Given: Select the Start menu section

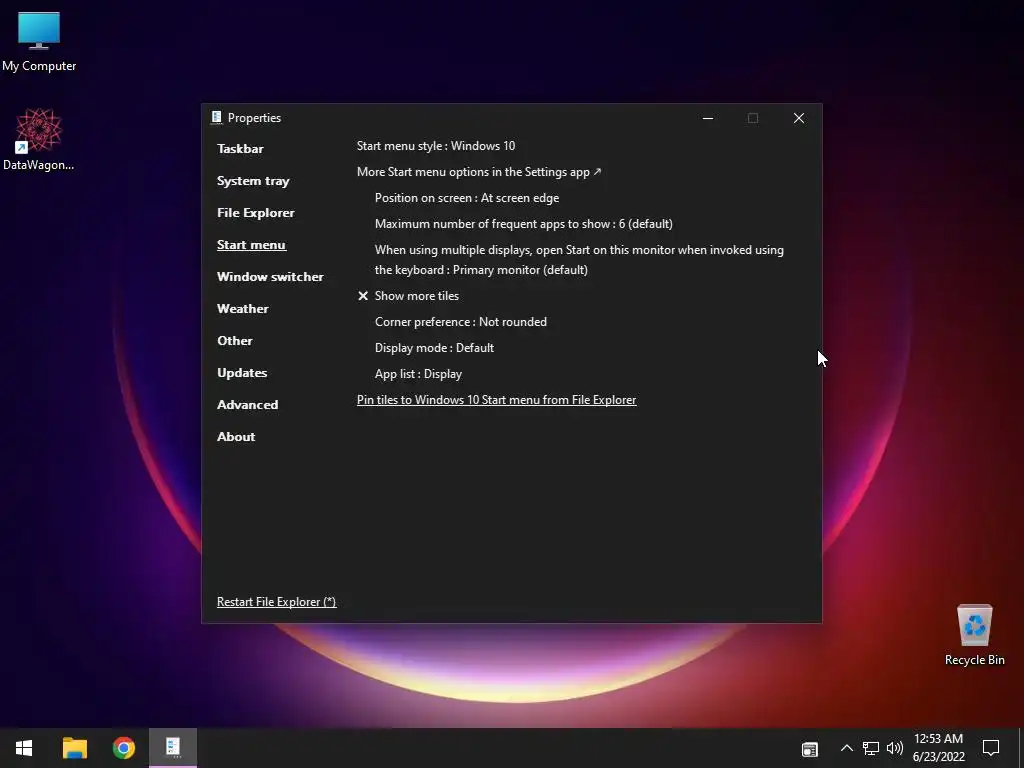Looking at the screenshot, I should 251,245.
